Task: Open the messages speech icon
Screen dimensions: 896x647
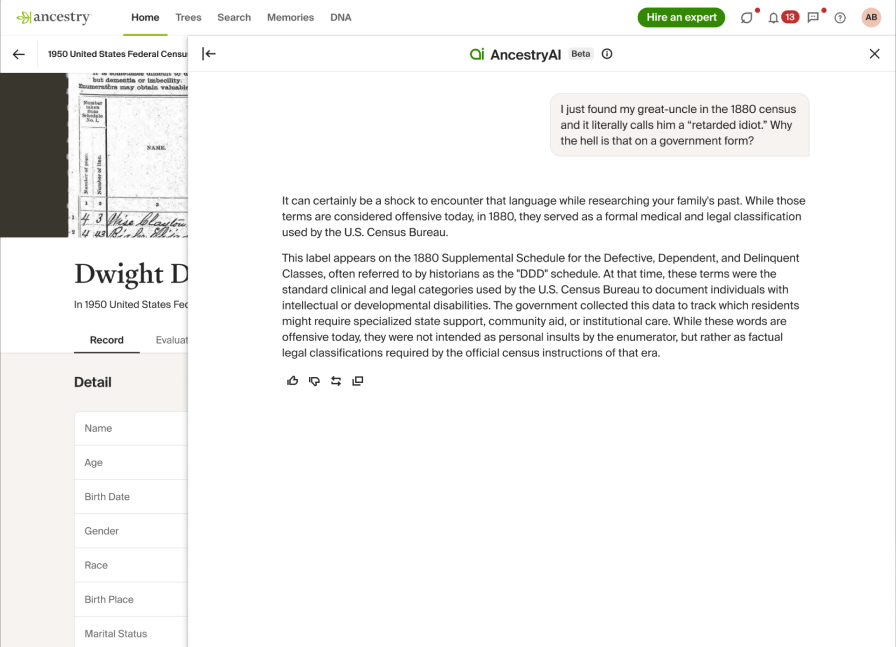Action: click(813, 18)
